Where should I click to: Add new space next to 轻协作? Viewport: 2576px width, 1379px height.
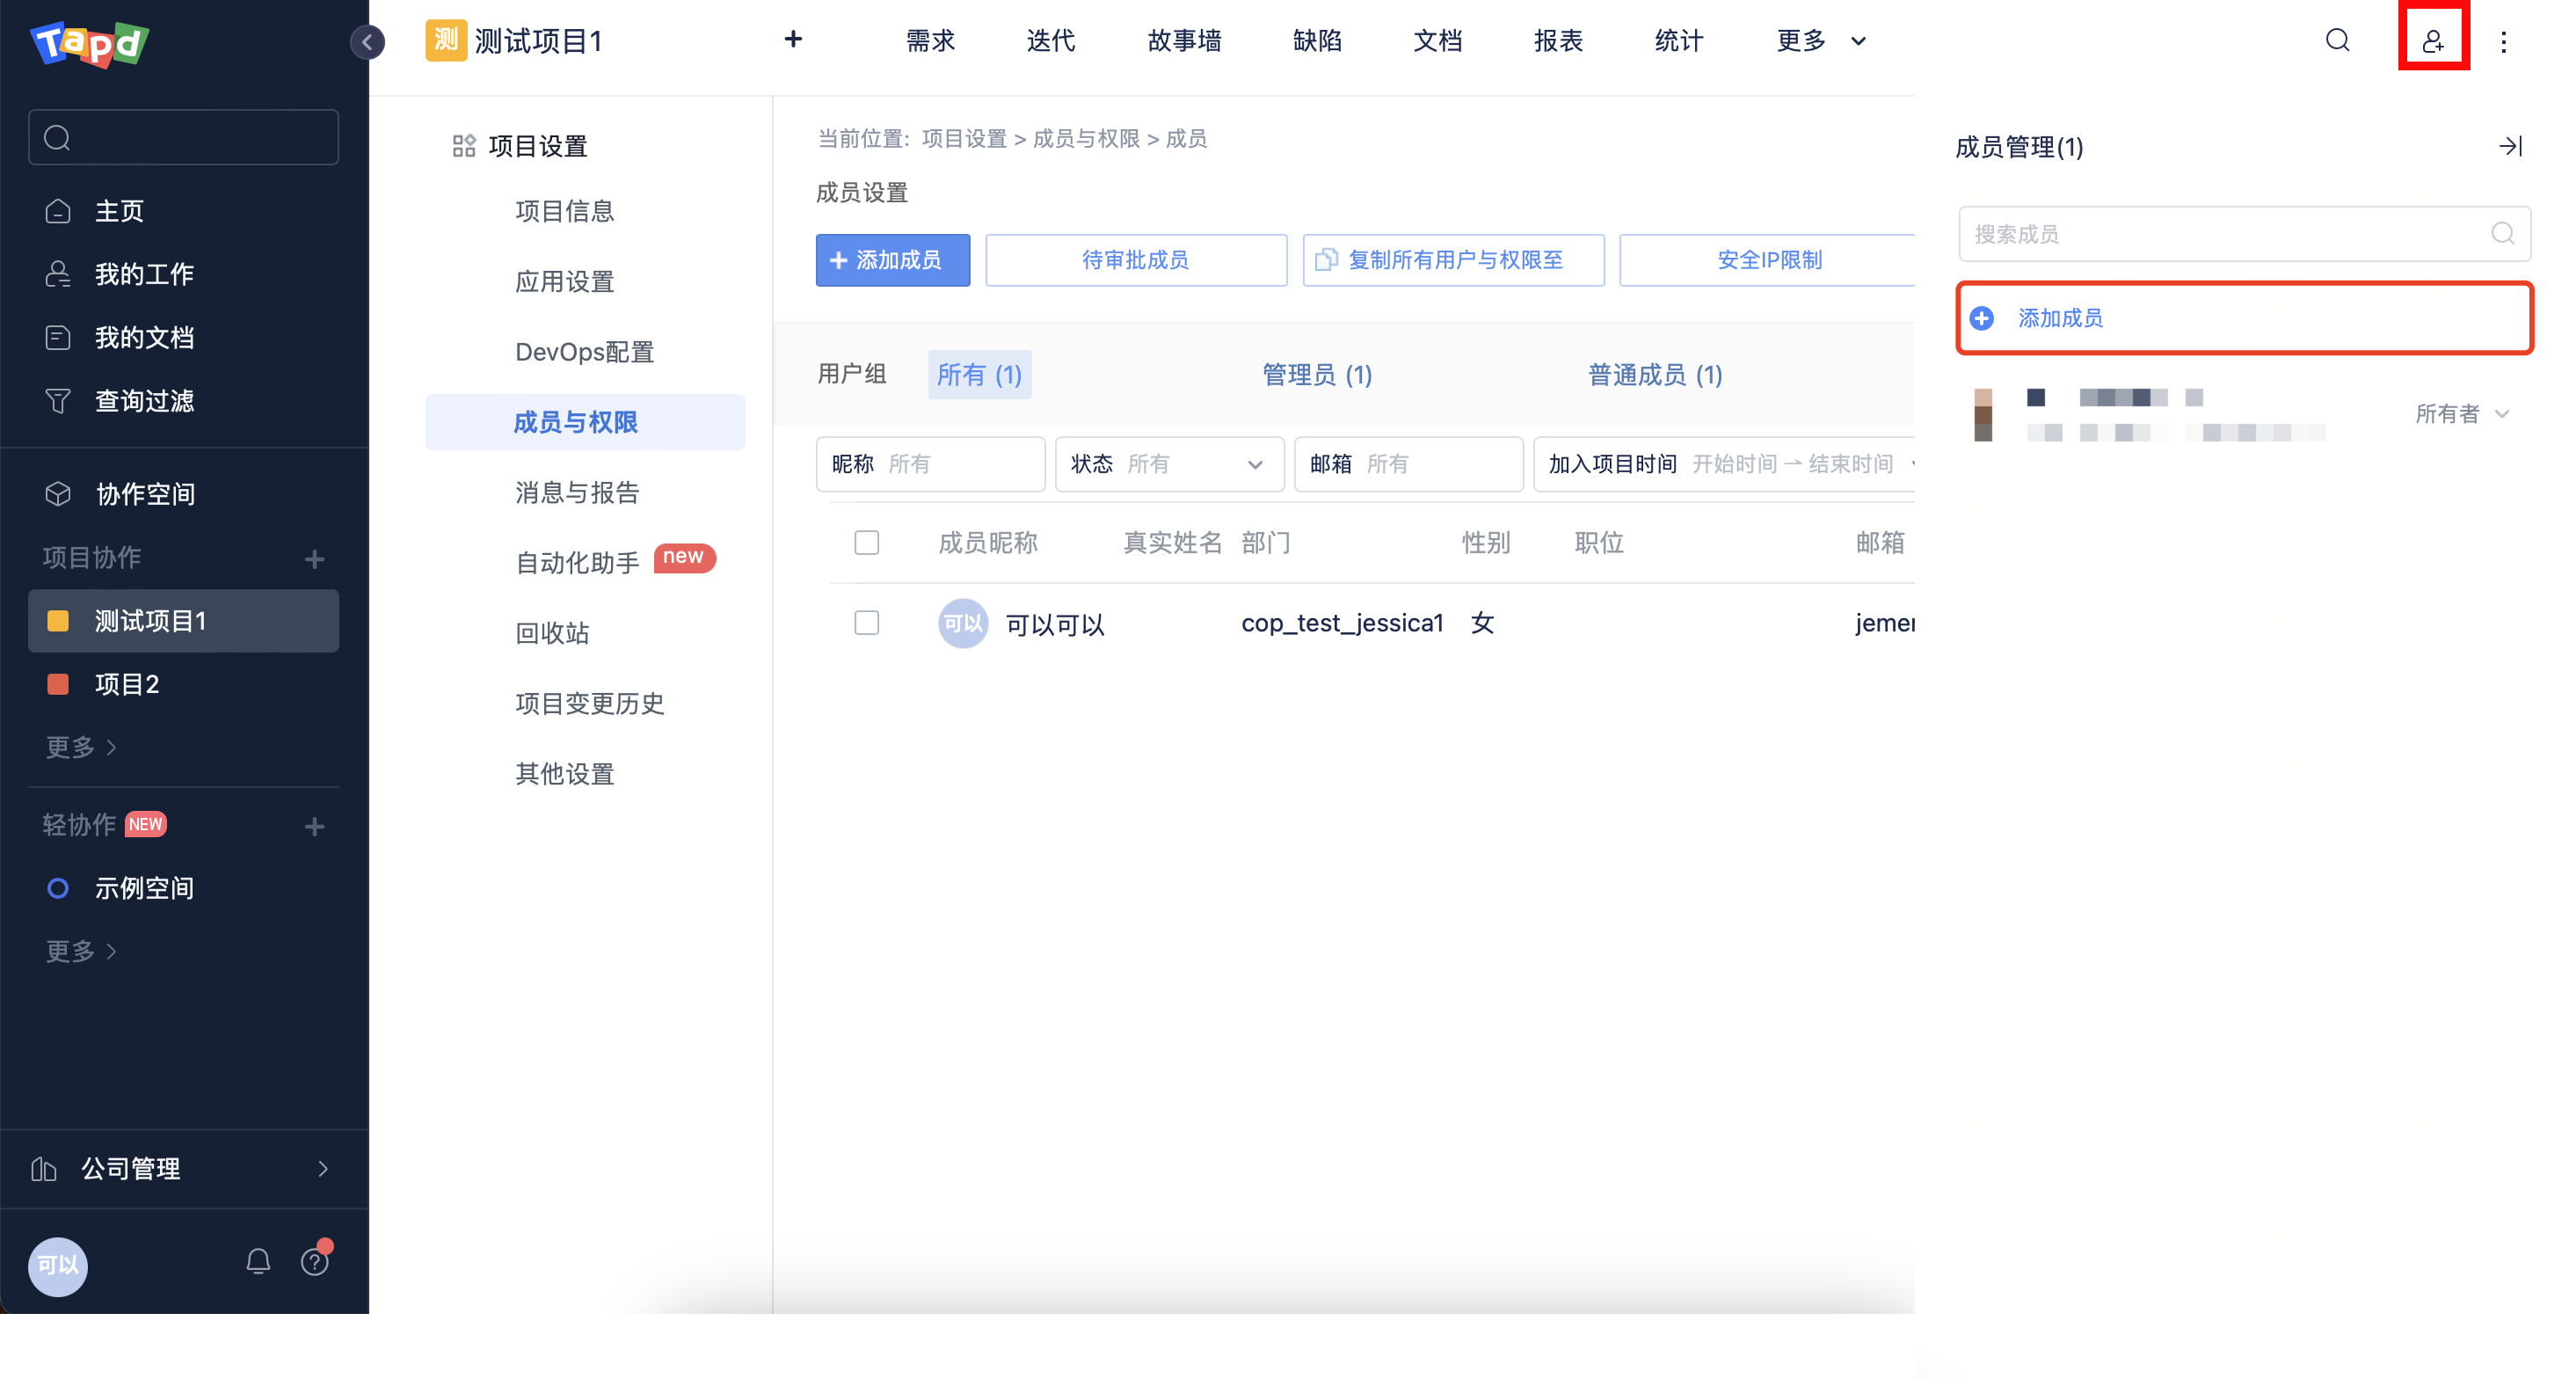[315, 826]
